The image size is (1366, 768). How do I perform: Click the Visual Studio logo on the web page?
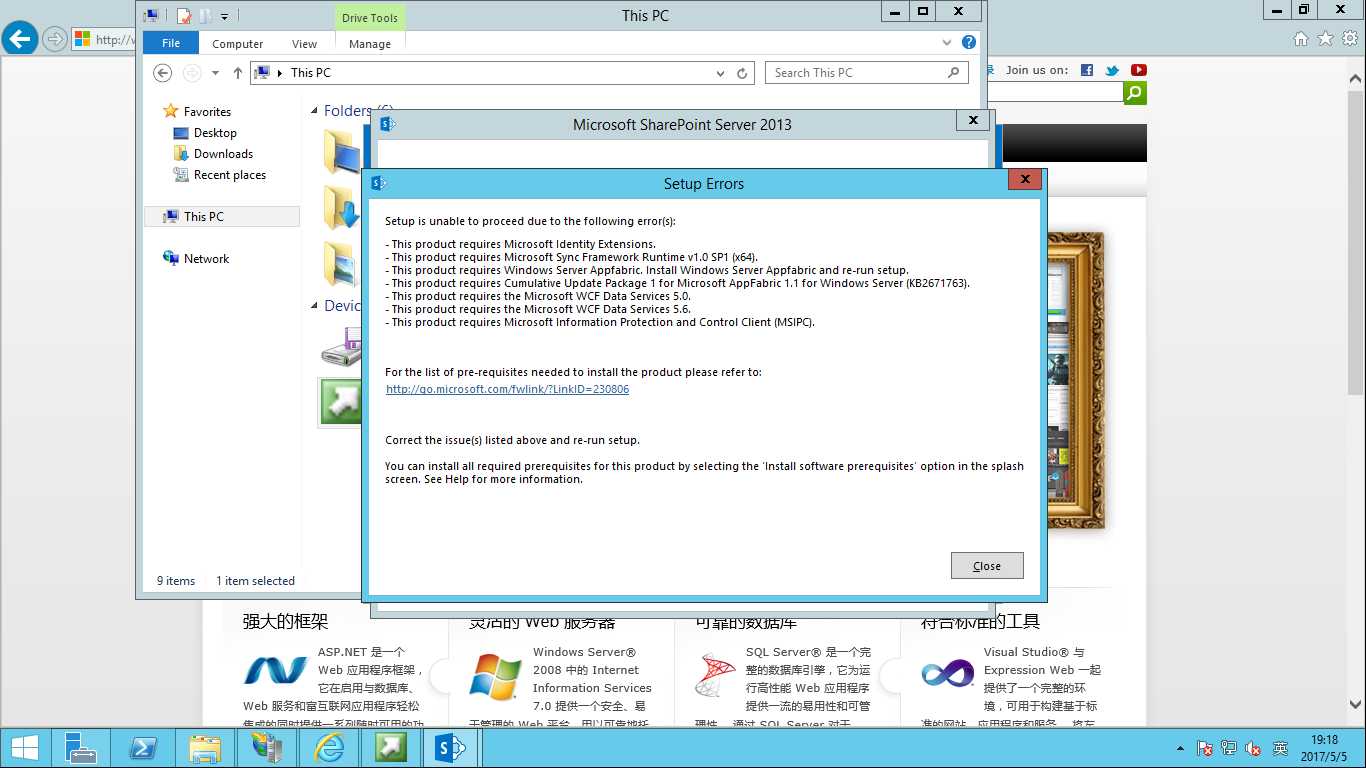click(947, 673)
